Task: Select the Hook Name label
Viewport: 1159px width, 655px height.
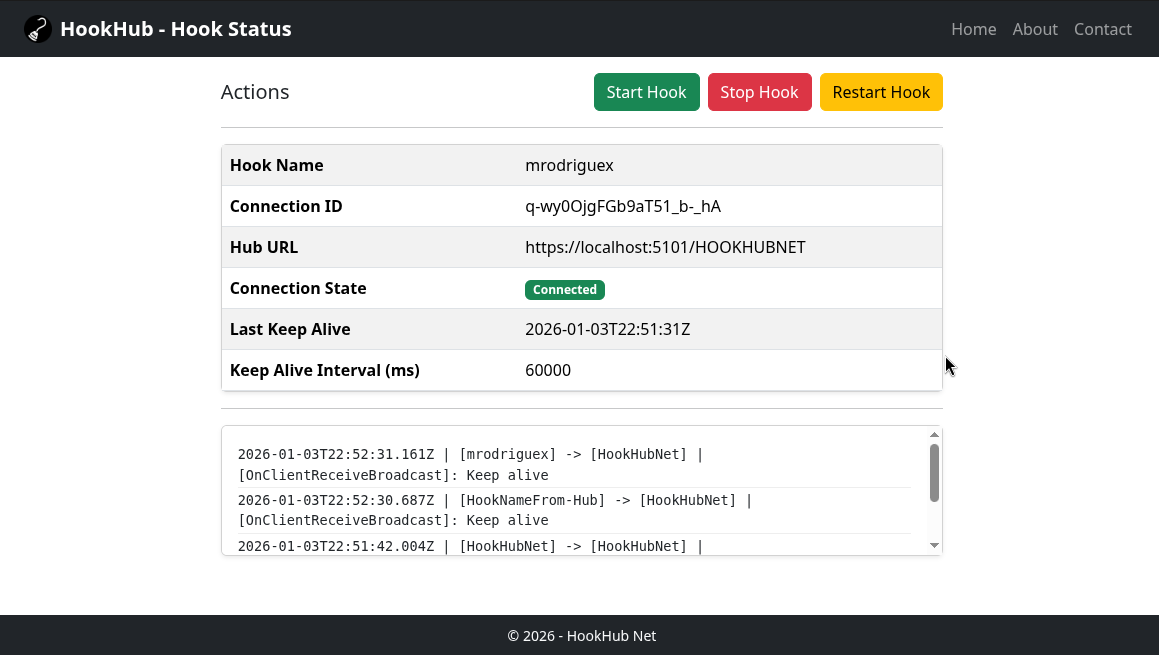Action: coord(276,165)
